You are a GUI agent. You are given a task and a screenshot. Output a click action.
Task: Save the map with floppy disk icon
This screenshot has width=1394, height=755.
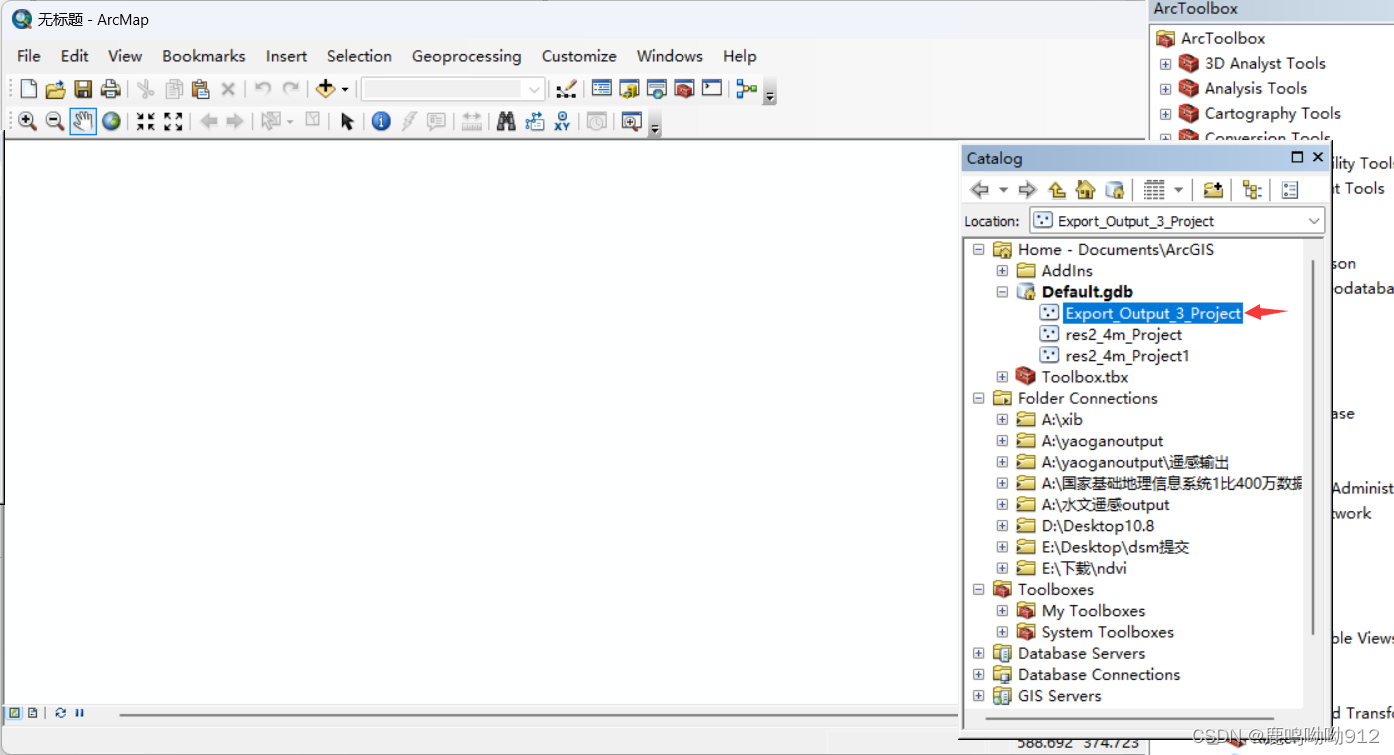[83, 89]
